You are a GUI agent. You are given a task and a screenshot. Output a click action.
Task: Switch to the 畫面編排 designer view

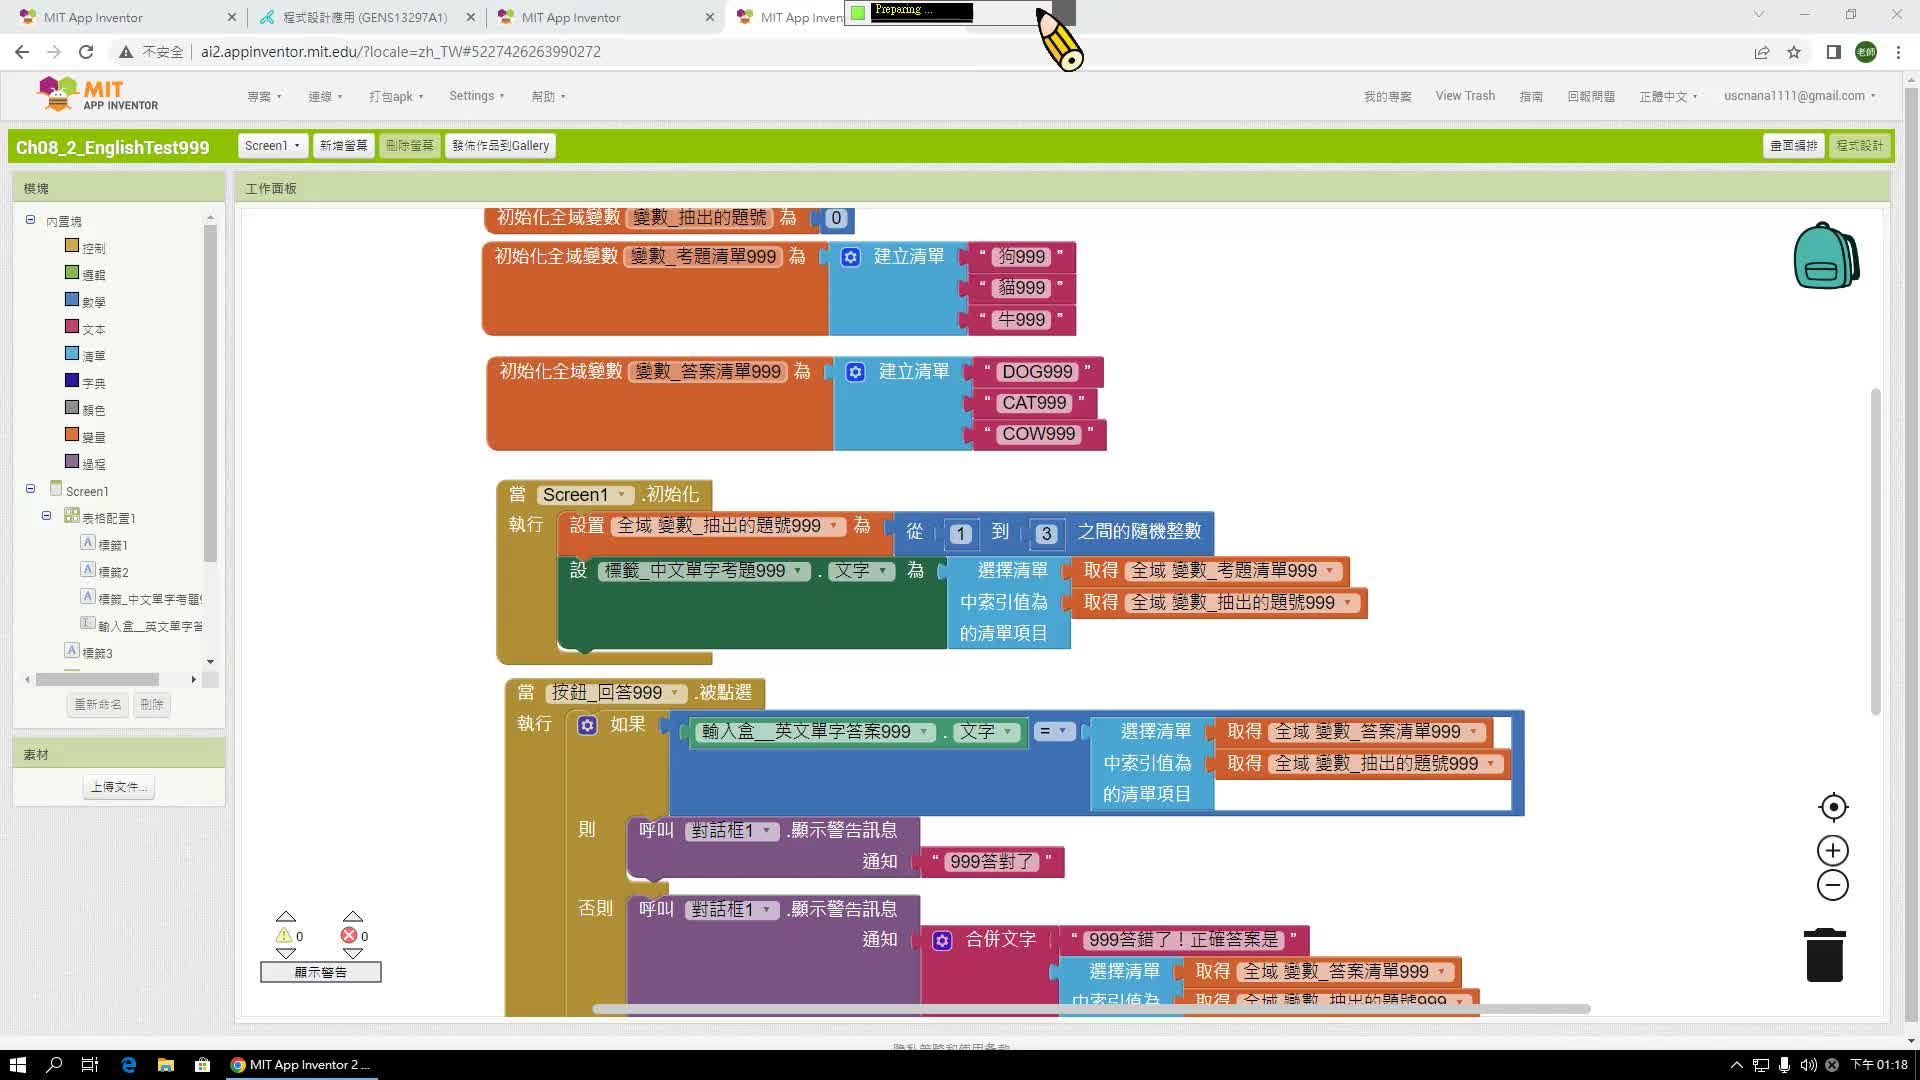[1794, 146]
